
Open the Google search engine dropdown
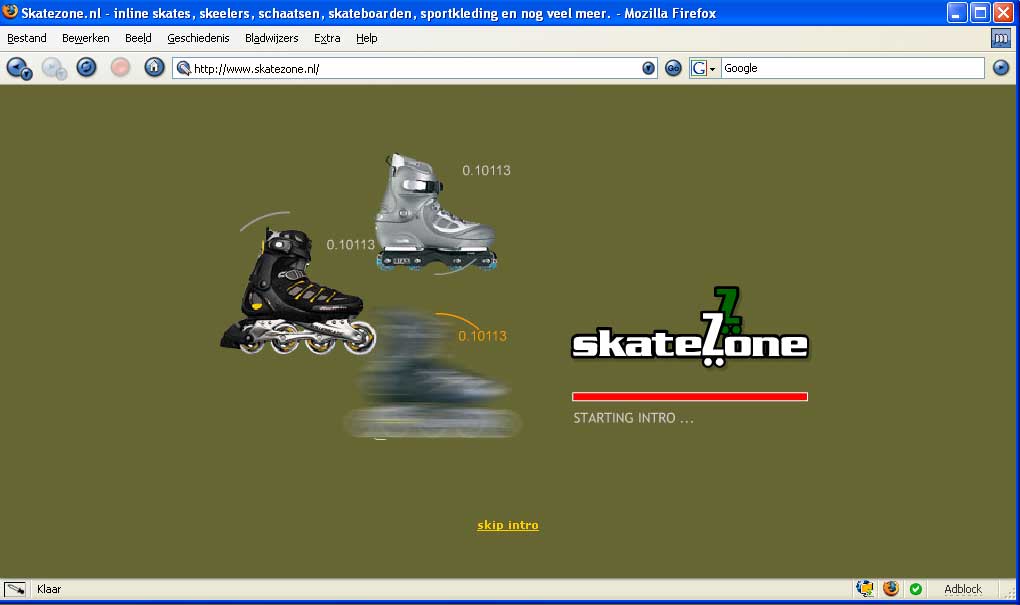[705, 68]
